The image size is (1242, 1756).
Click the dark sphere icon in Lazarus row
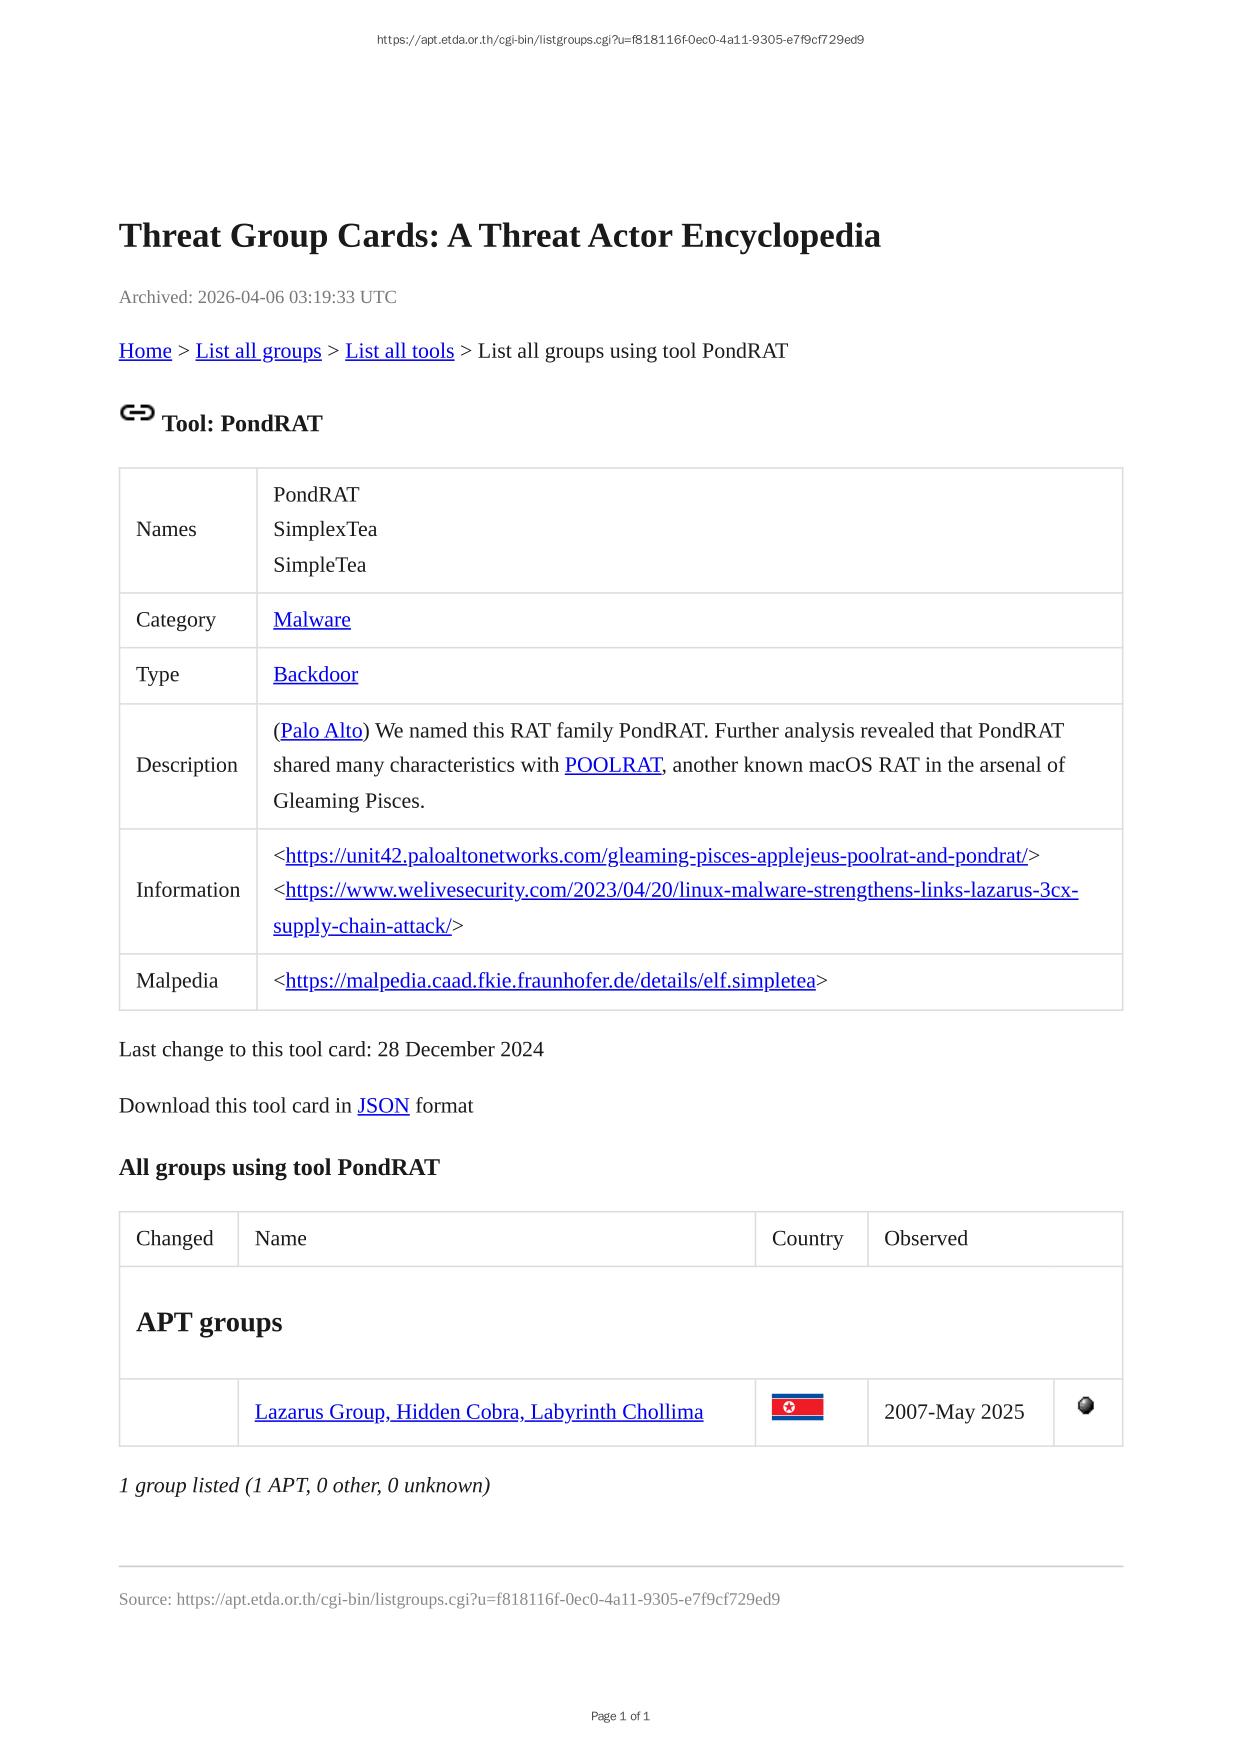(x=1085, y=1406)
